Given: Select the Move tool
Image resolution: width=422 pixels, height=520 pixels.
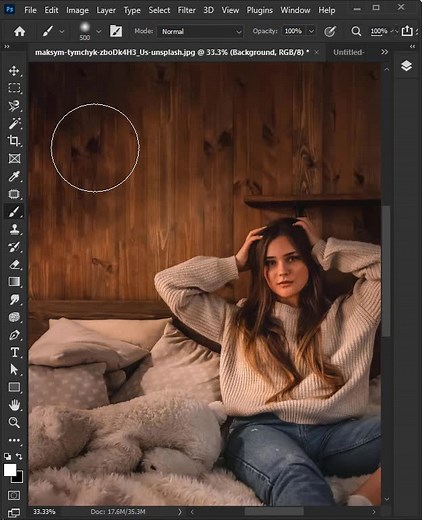Looking at the screenshot, I should 14,71.
